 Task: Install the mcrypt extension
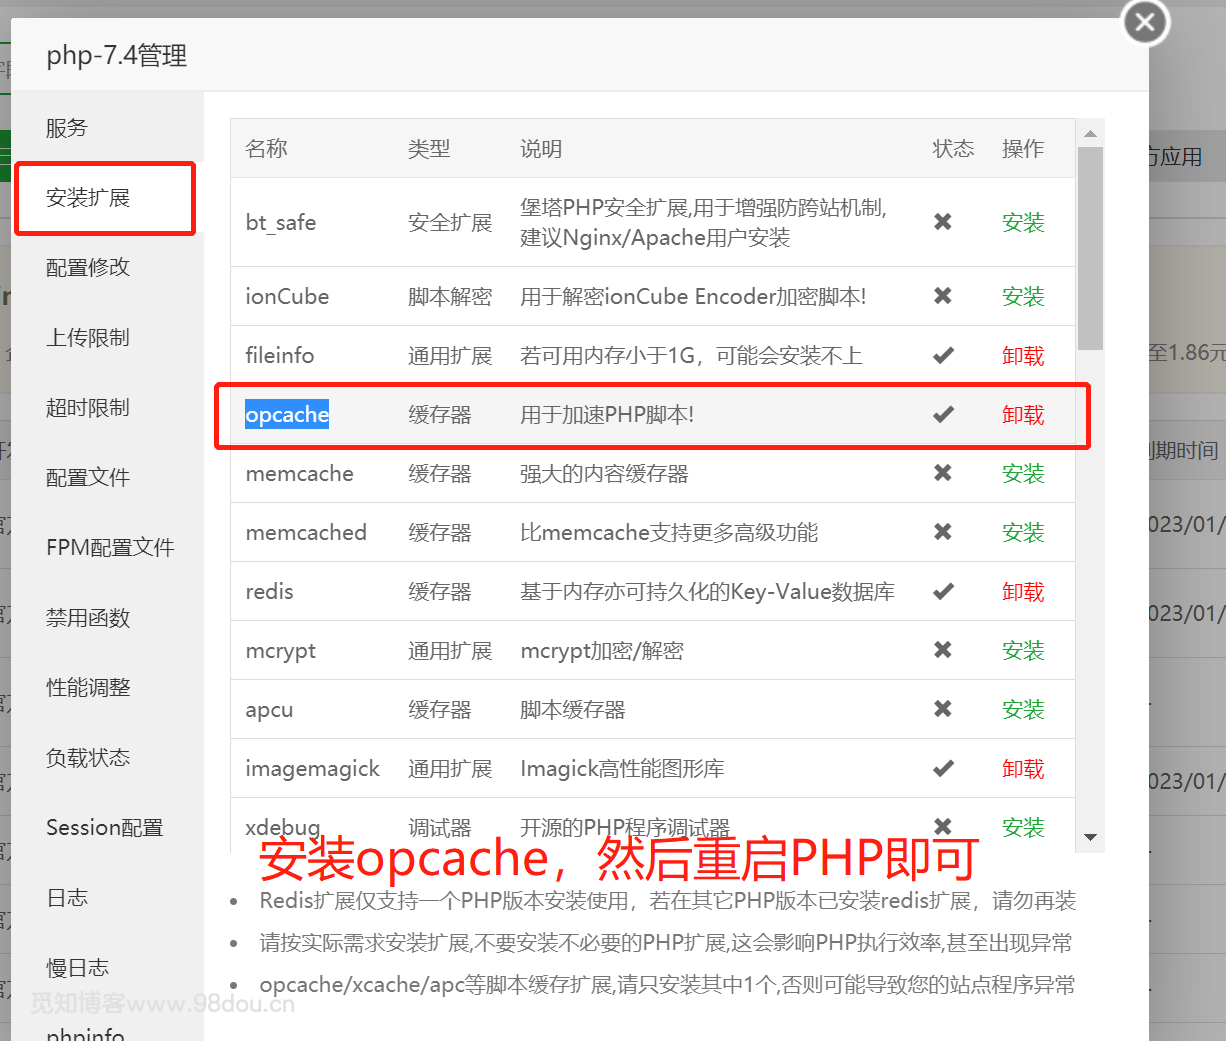[x=1023, y=650]
